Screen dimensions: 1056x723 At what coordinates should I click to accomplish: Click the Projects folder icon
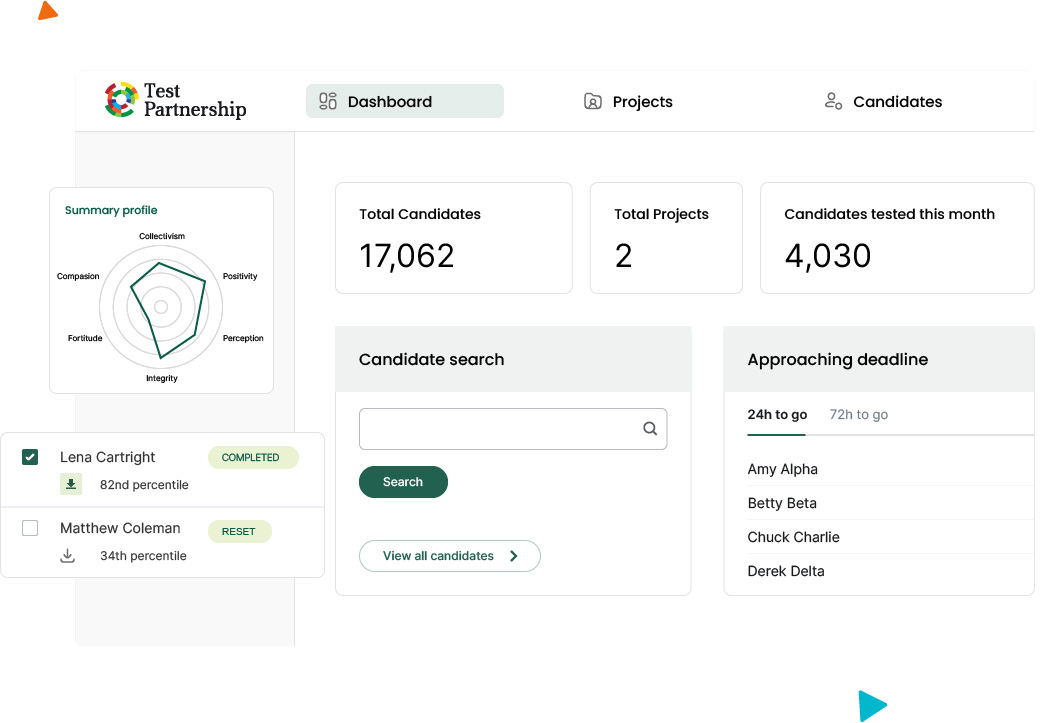(x=593, y=101)
